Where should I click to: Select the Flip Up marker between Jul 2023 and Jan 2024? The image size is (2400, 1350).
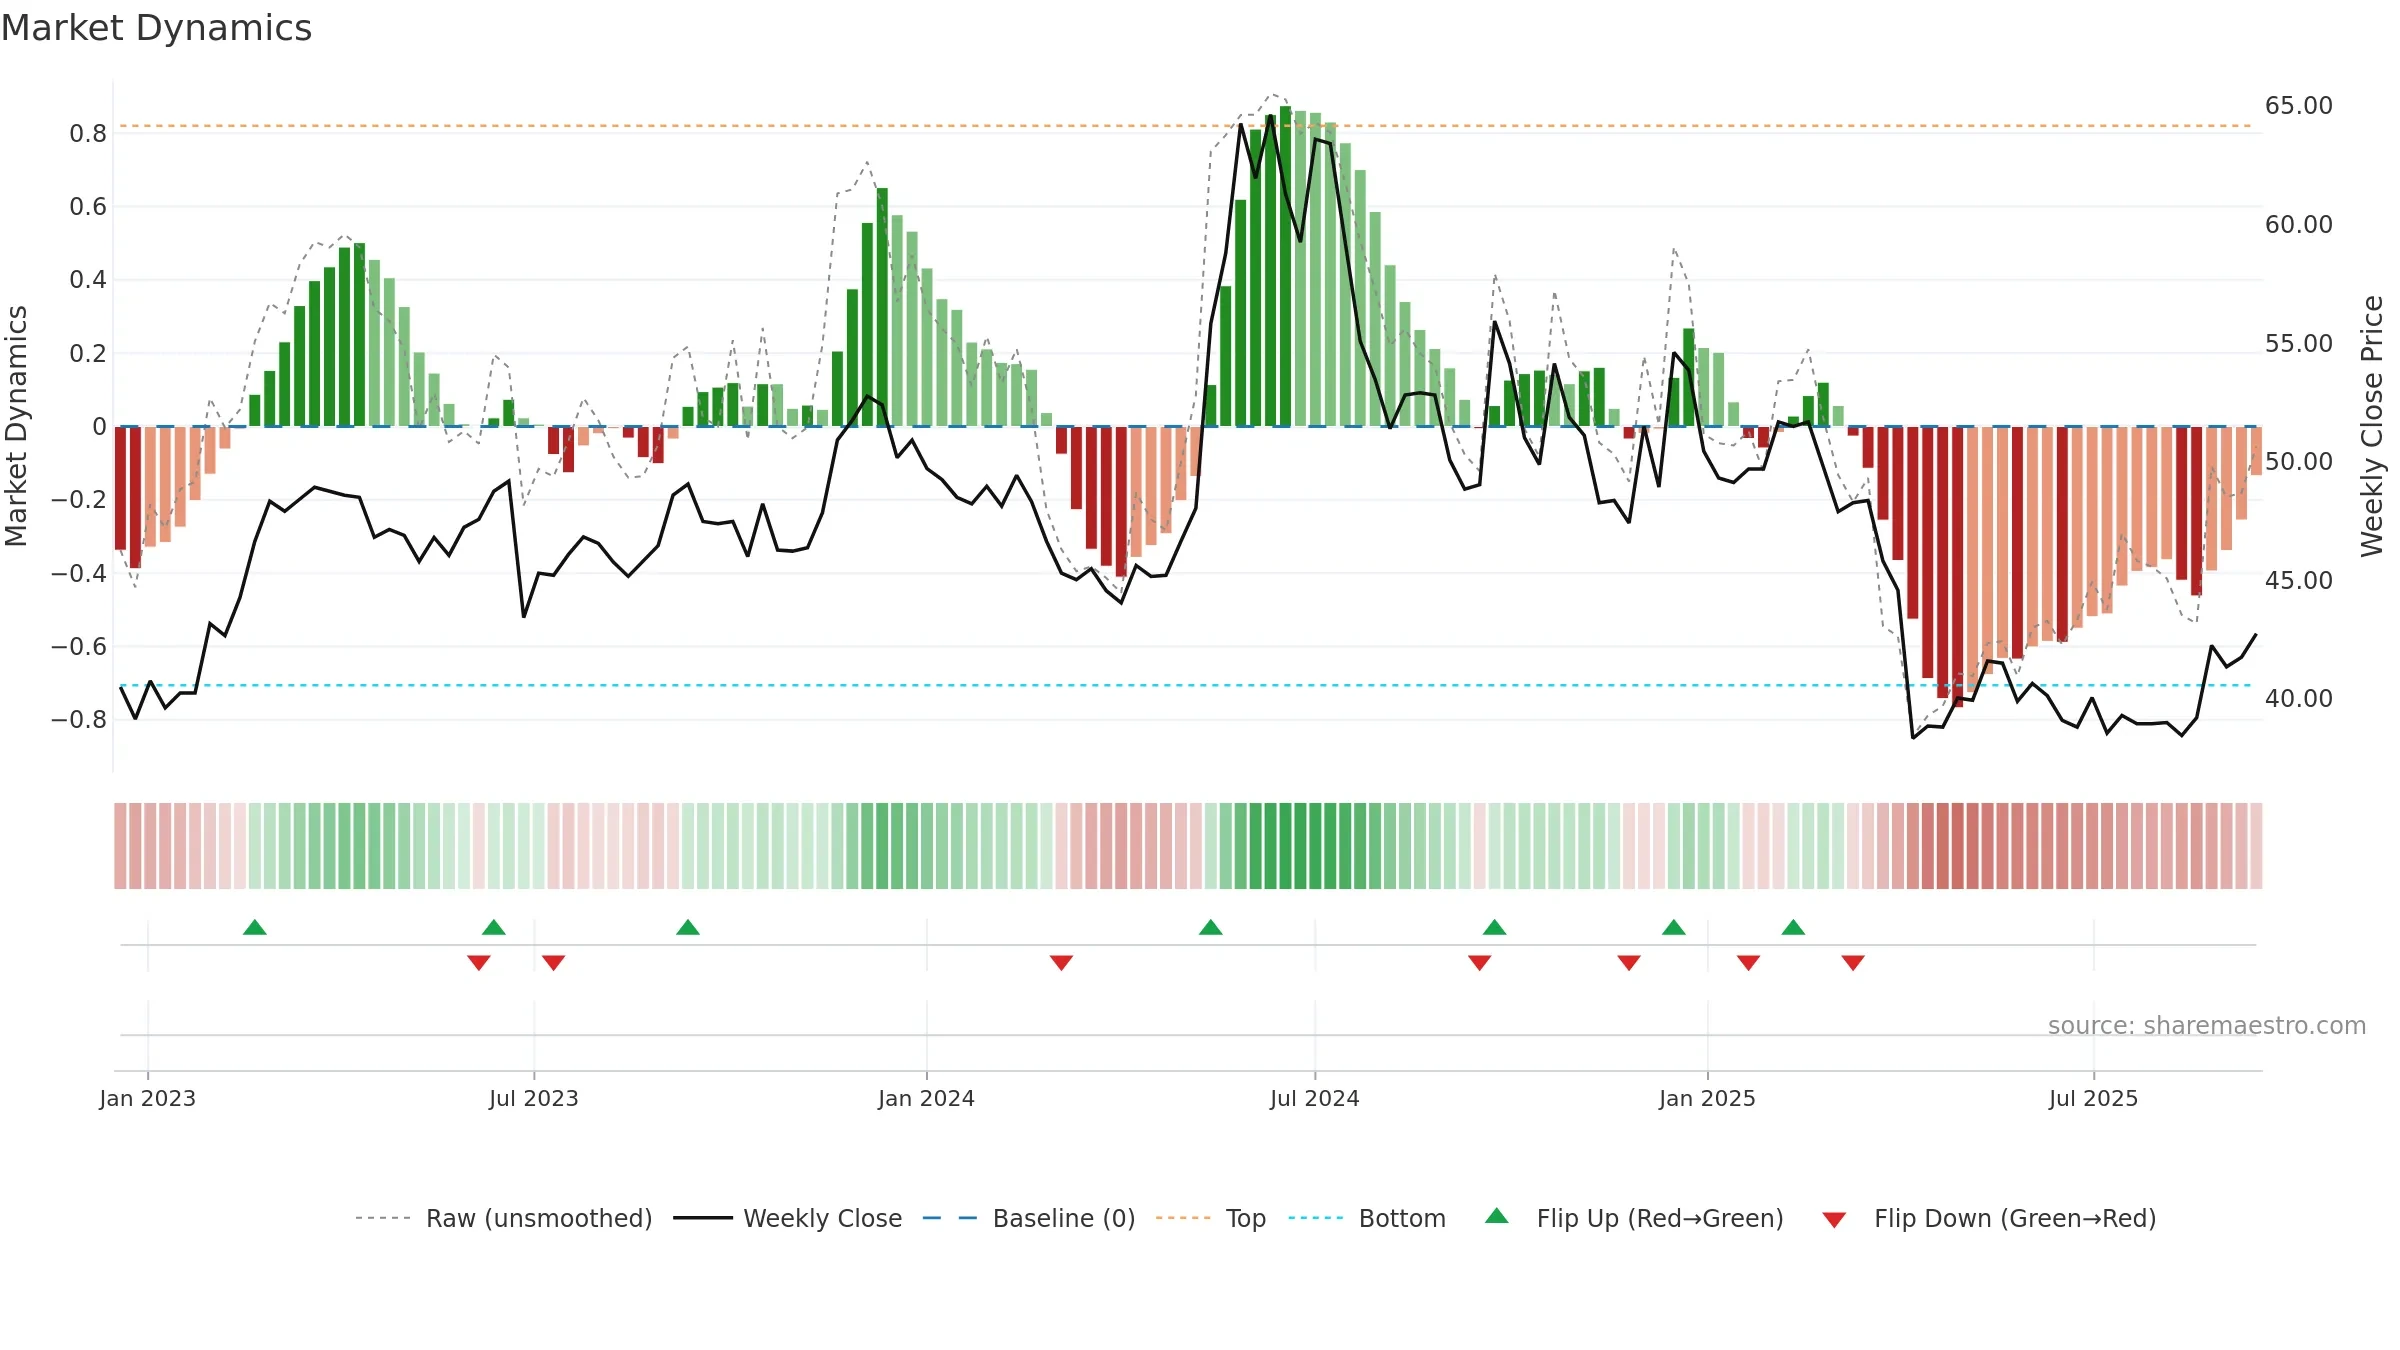coord(688,927)
